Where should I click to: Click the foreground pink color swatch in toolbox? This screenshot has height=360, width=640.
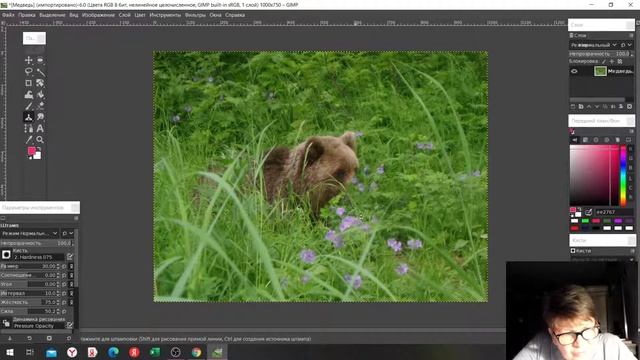(31, 151)
